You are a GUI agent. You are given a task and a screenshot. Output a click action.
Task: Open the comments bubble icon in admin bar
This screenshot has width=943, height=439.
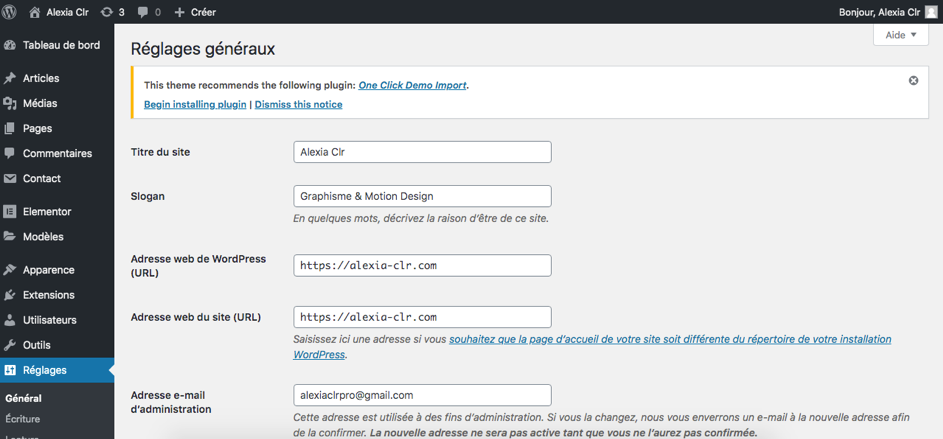tap(142, 11)
